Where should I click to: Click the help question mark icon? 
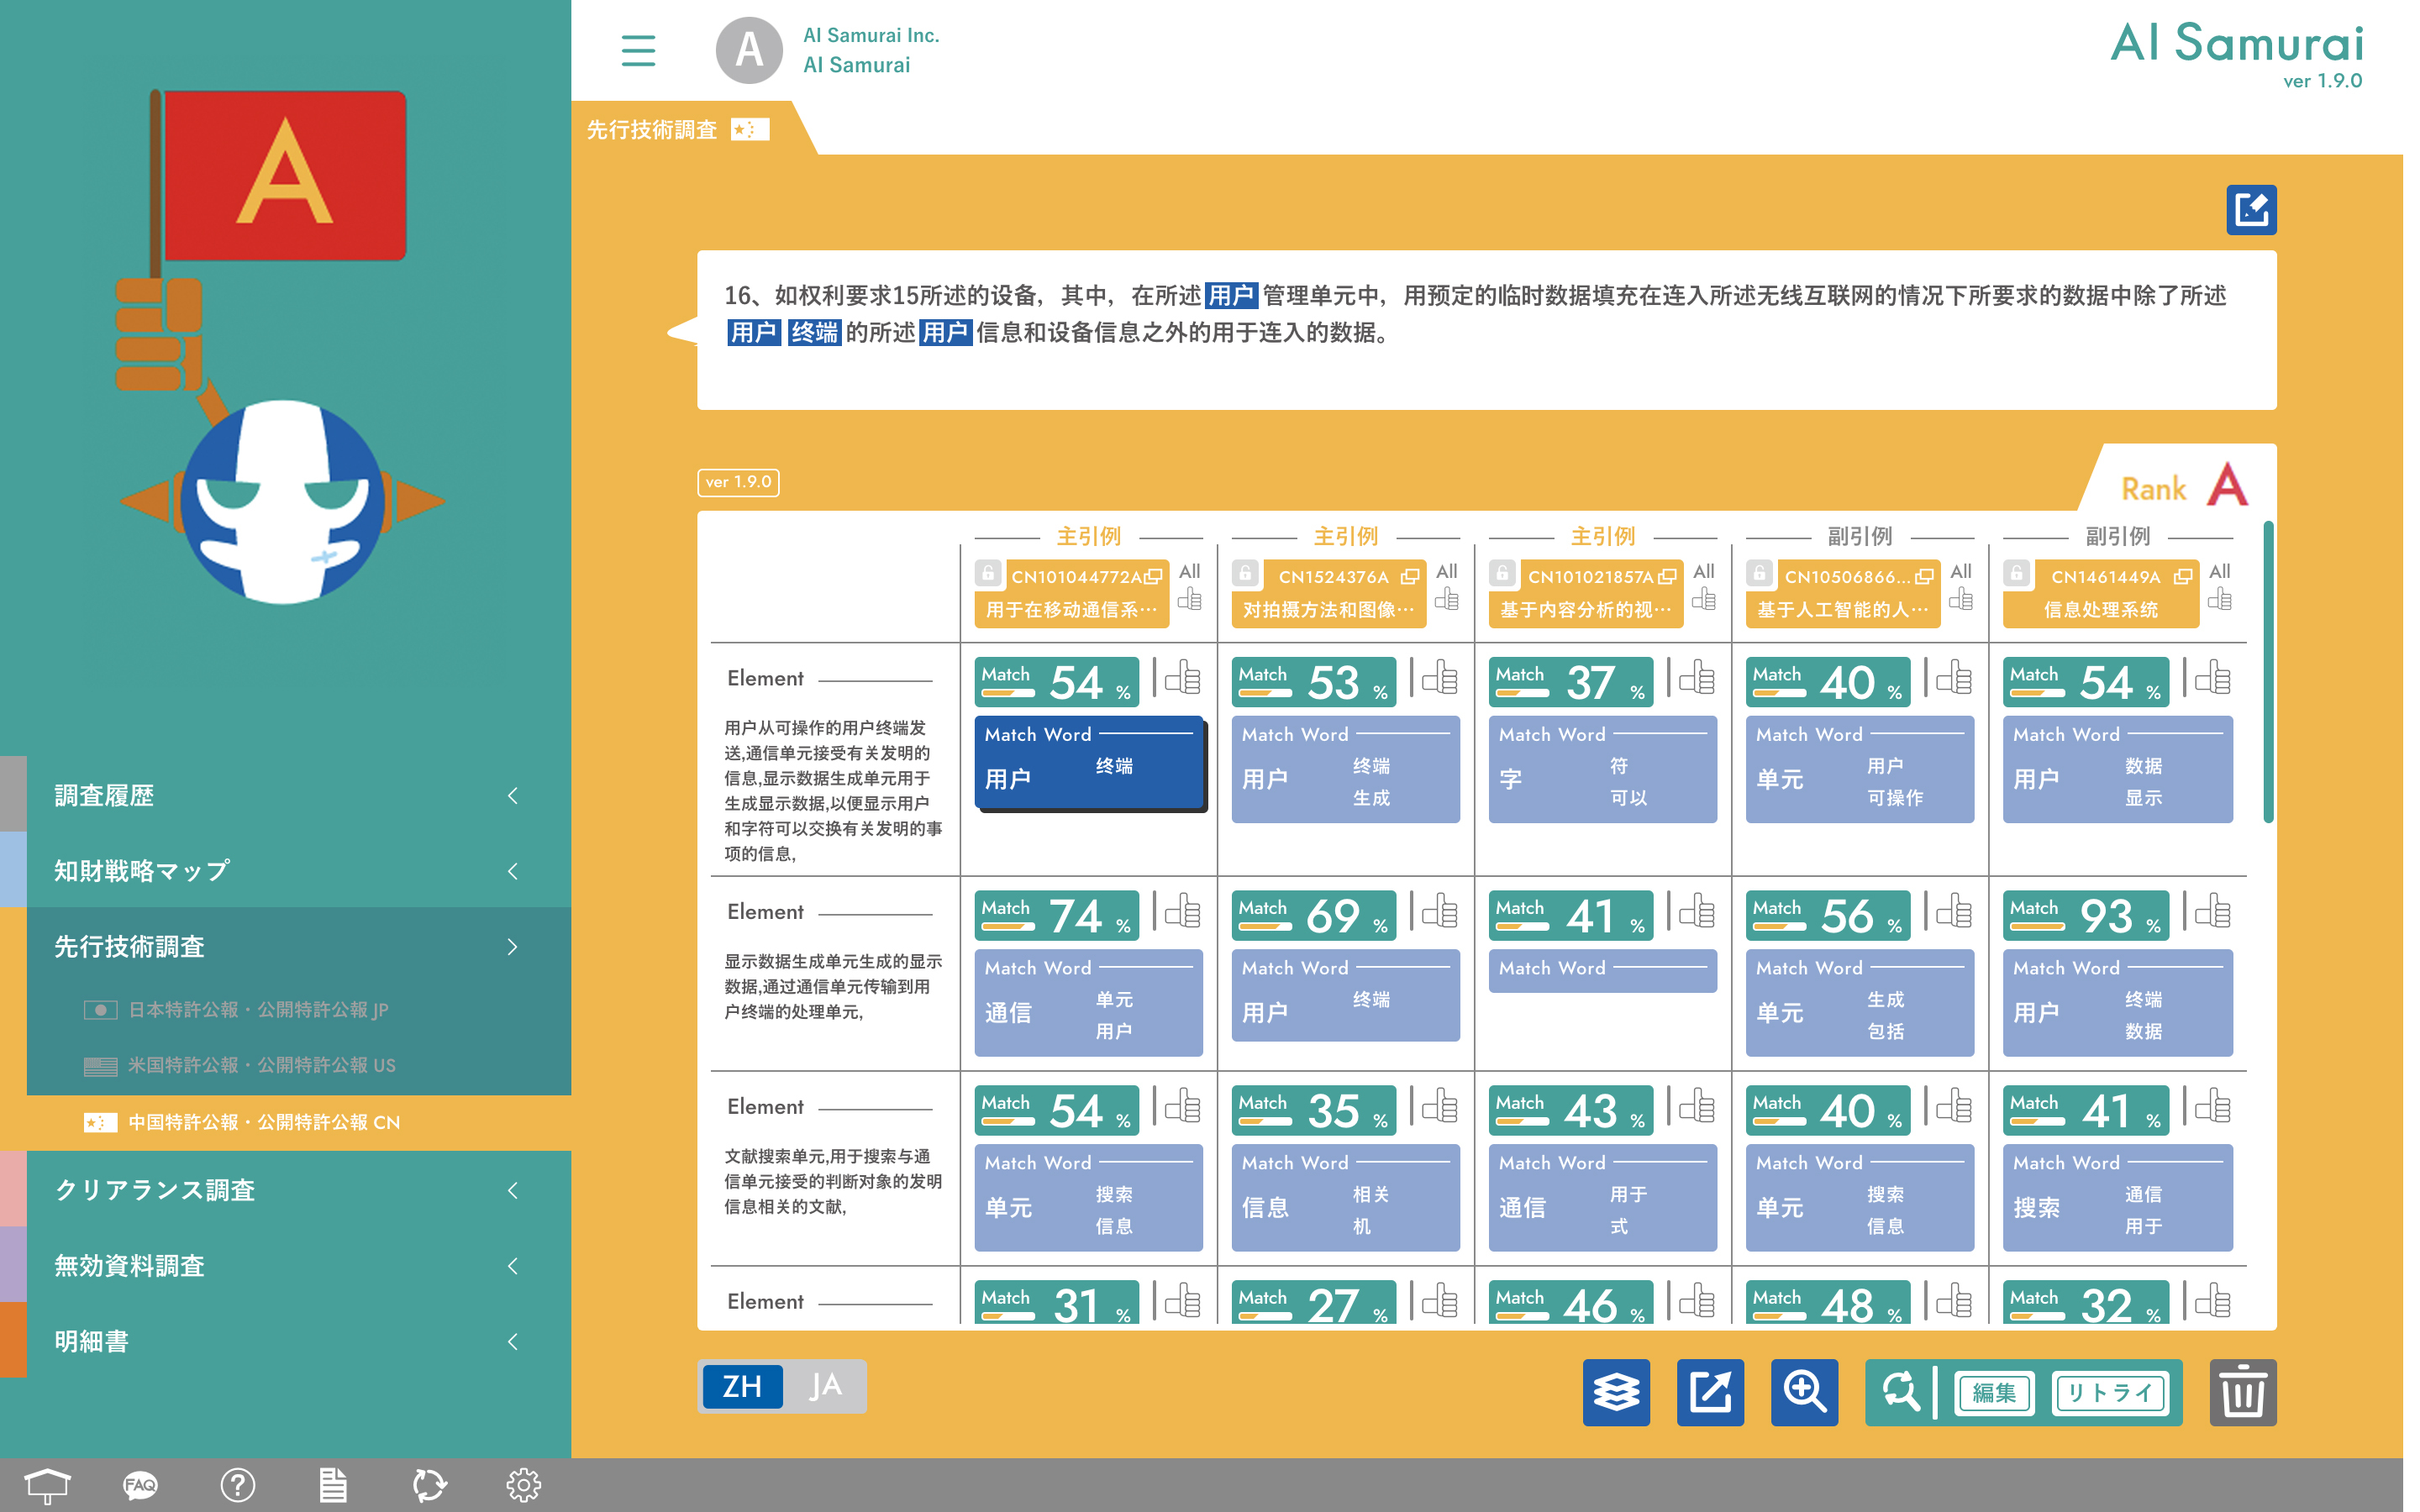click(237, 1485)
